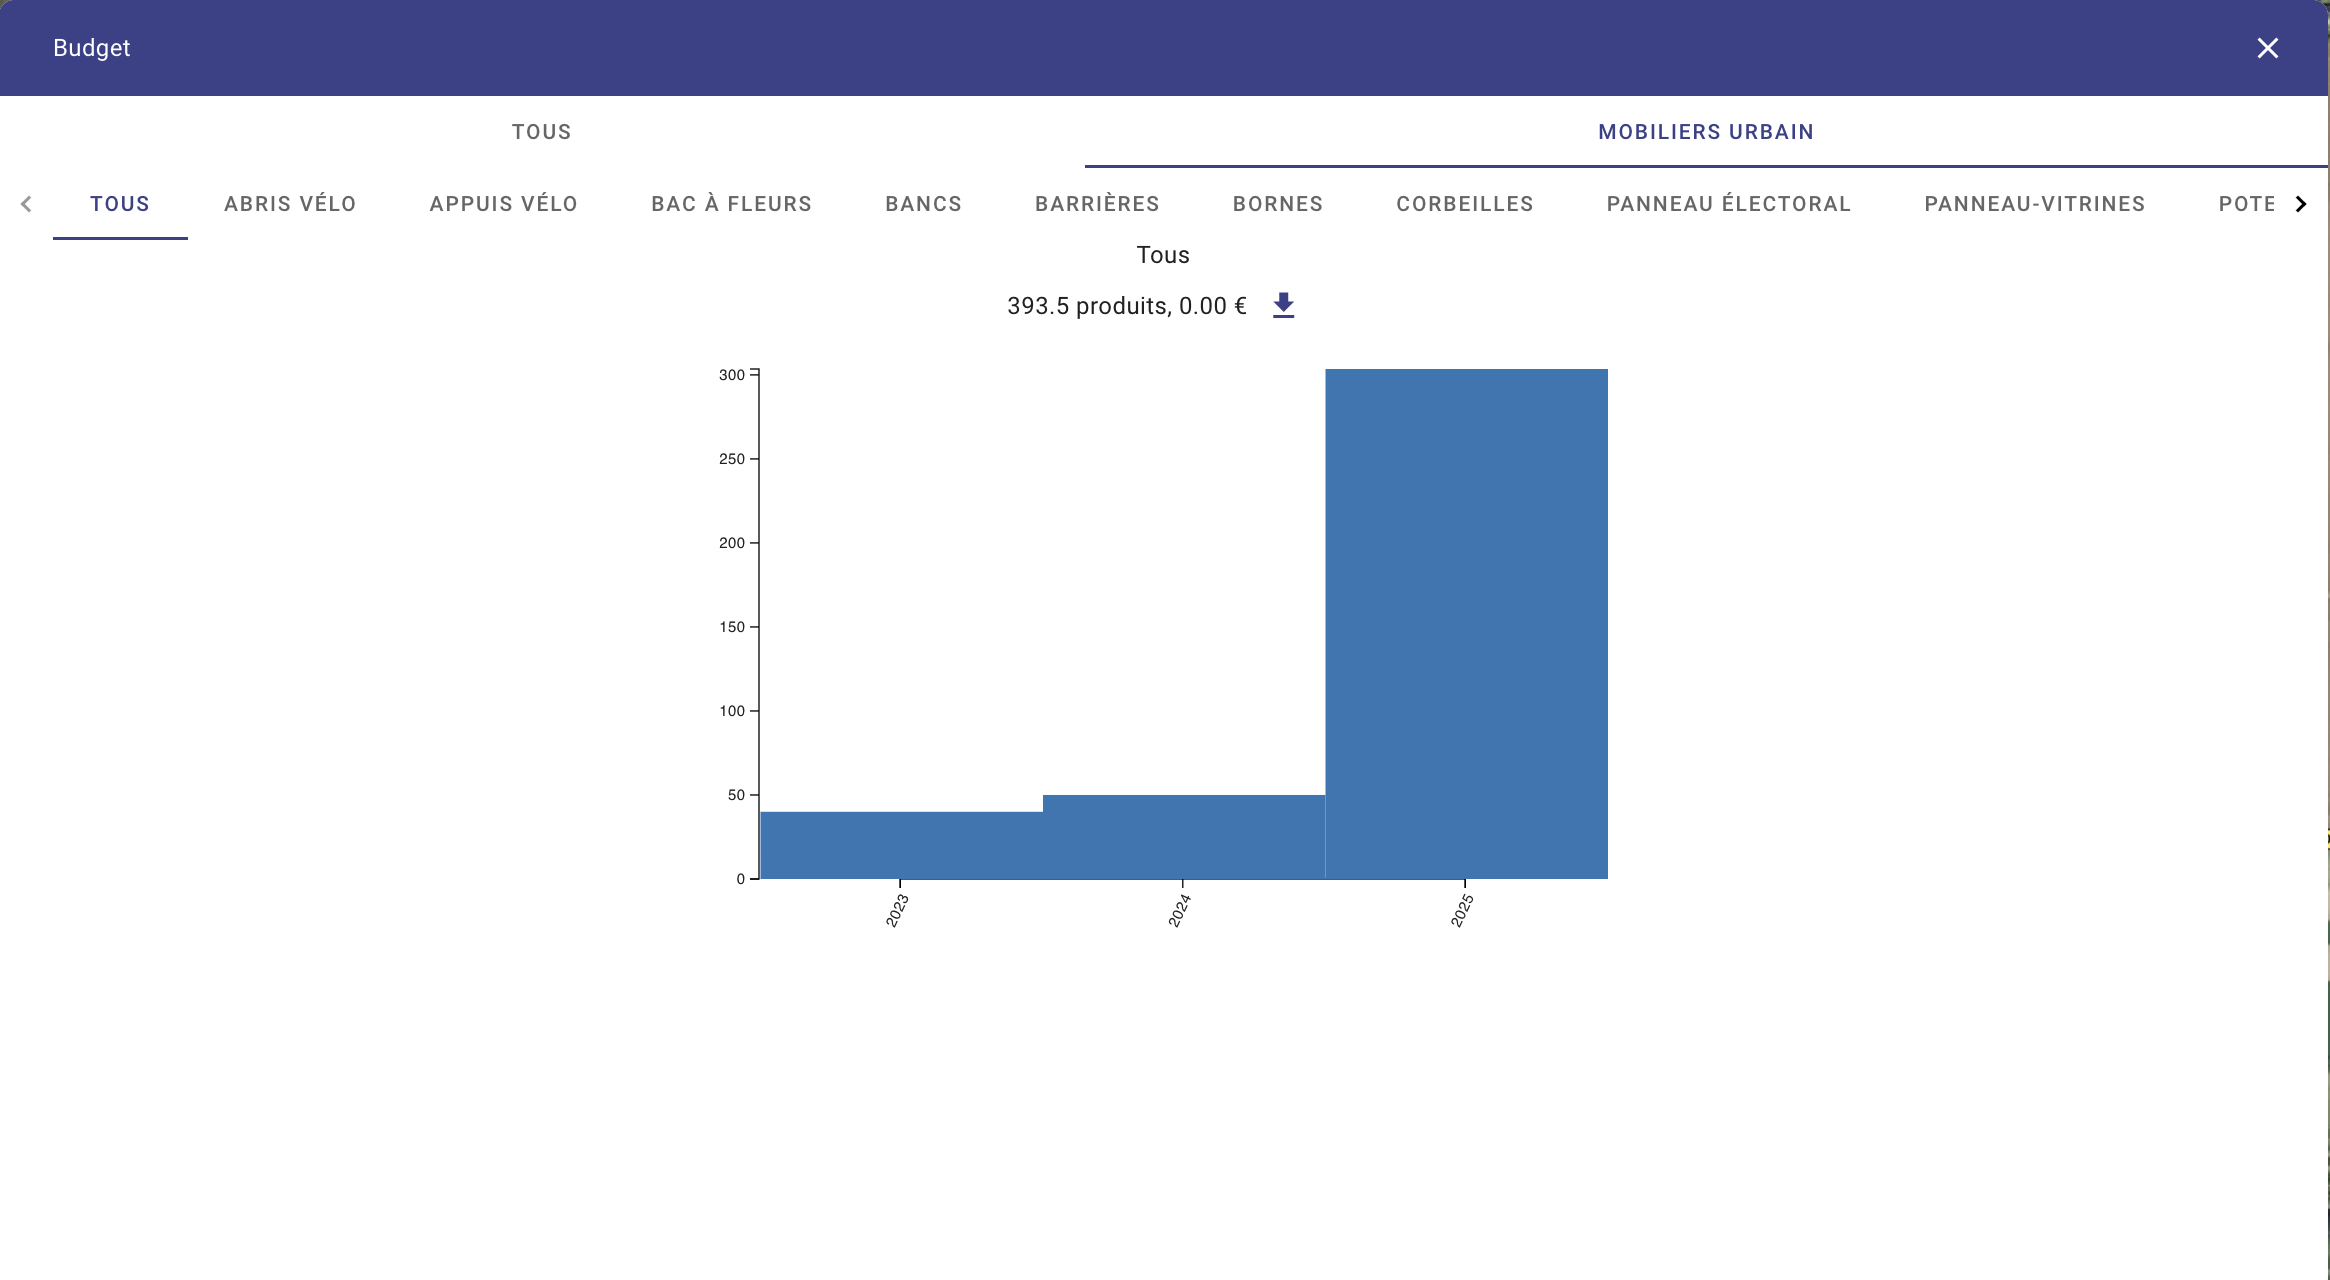The width and height of the screenshot is (2330, 1280).
Task: Switch to the Bancs tab
Action: [923, 204]
